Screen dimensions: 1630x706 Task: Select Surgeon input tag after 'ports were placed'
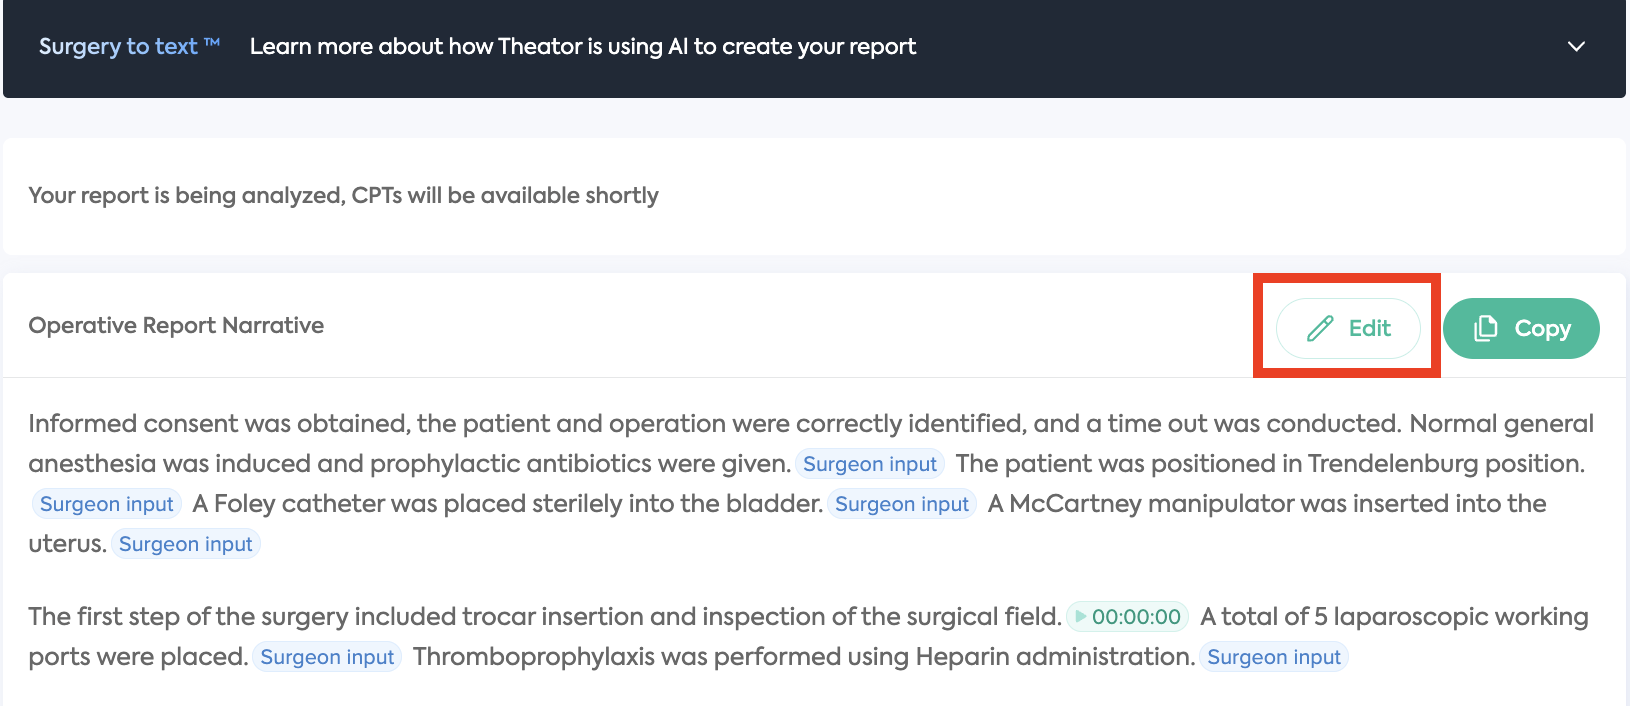pyautogui.click(x=327, y=657)
